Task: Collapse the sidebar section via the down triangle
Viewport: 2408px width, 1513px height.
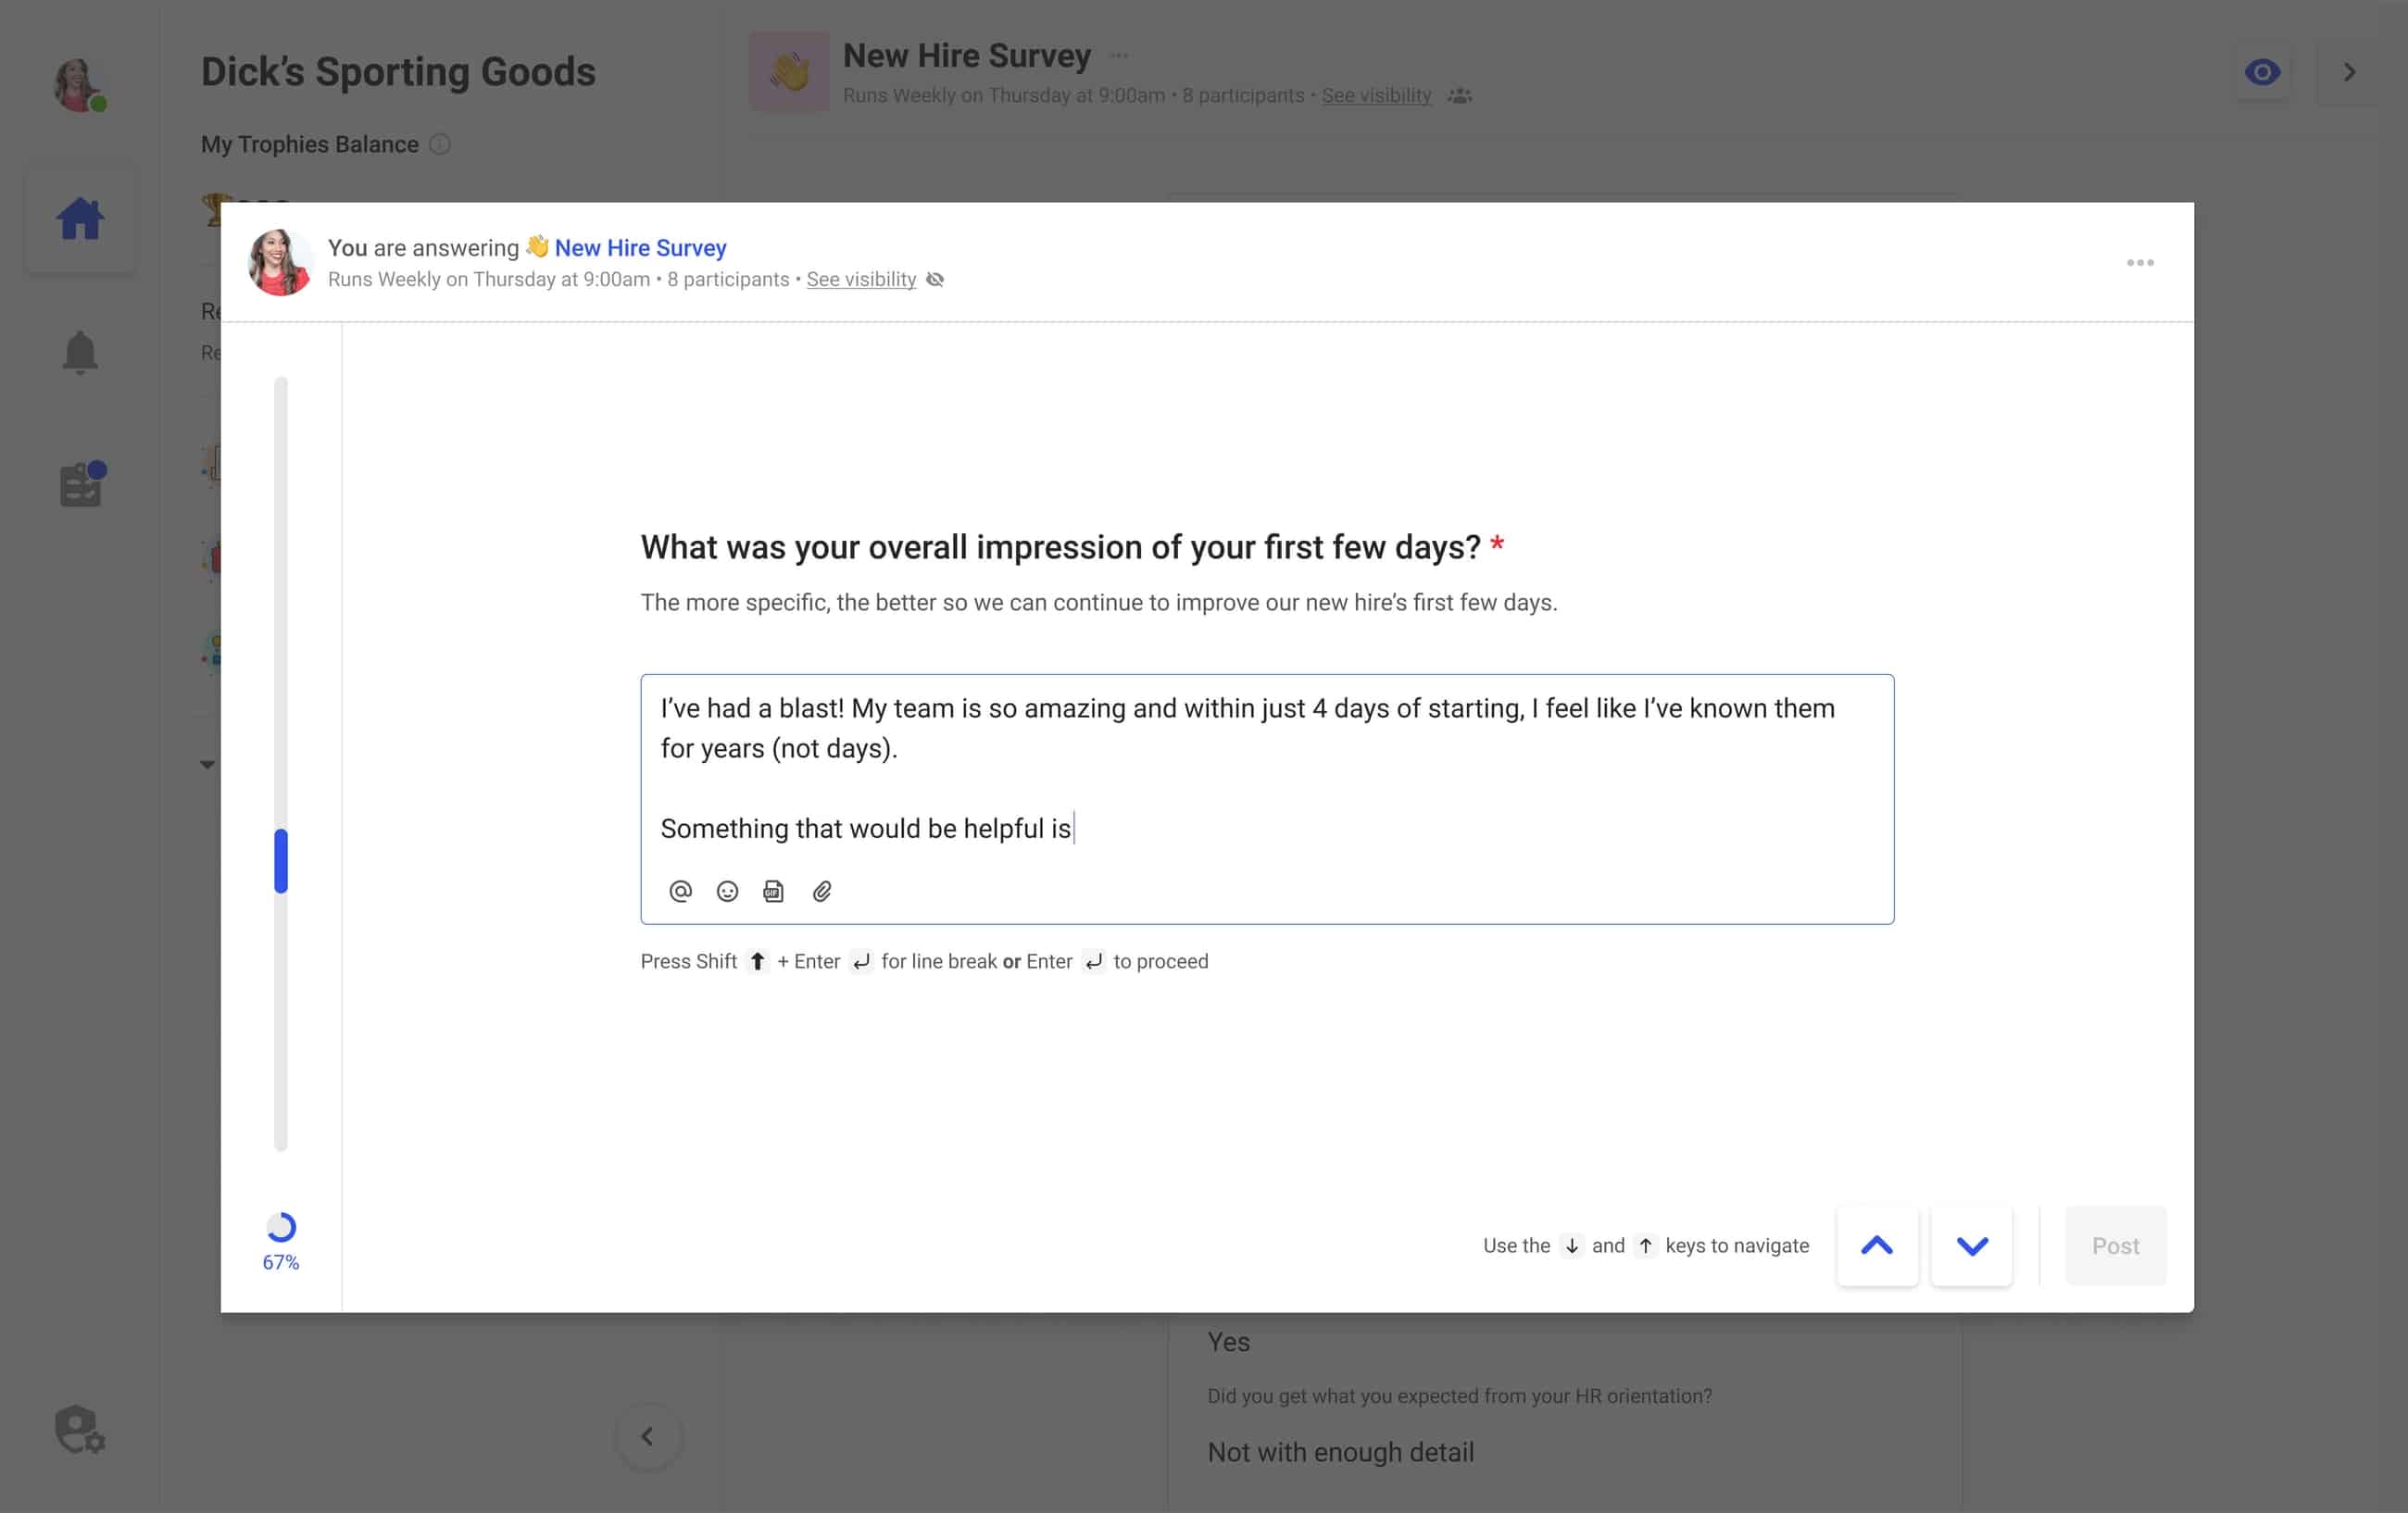Action: pyautogui.click(x=209, y=764)
